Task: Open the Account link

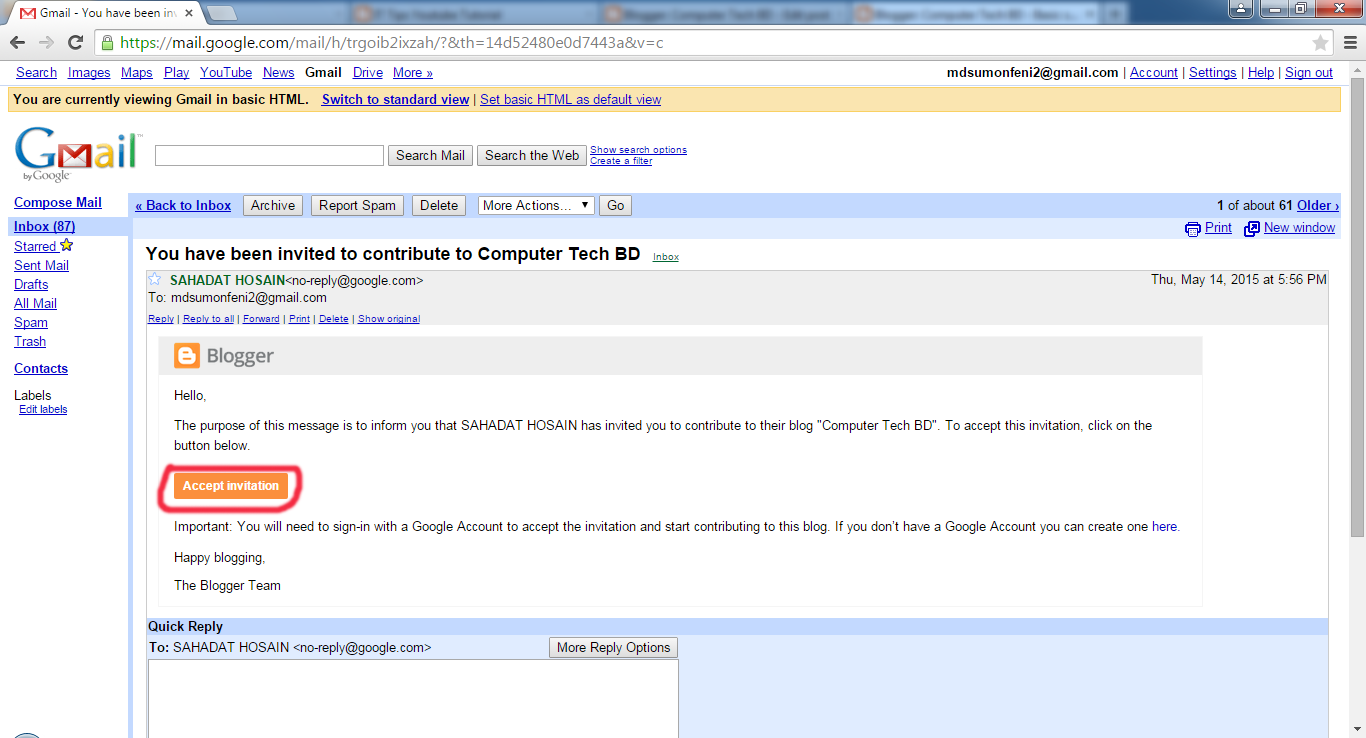Action: click(1154, 72)
